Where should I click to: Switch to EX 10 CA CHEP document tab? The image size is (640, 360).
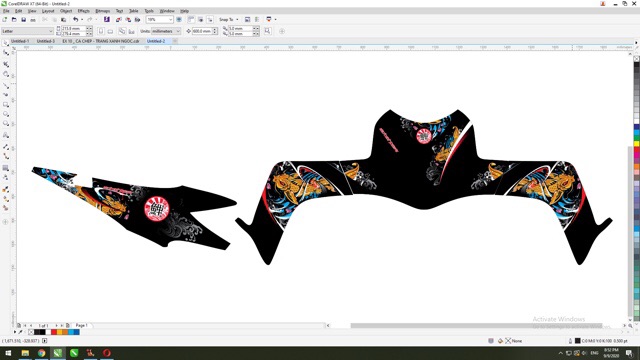pos(101,41)
